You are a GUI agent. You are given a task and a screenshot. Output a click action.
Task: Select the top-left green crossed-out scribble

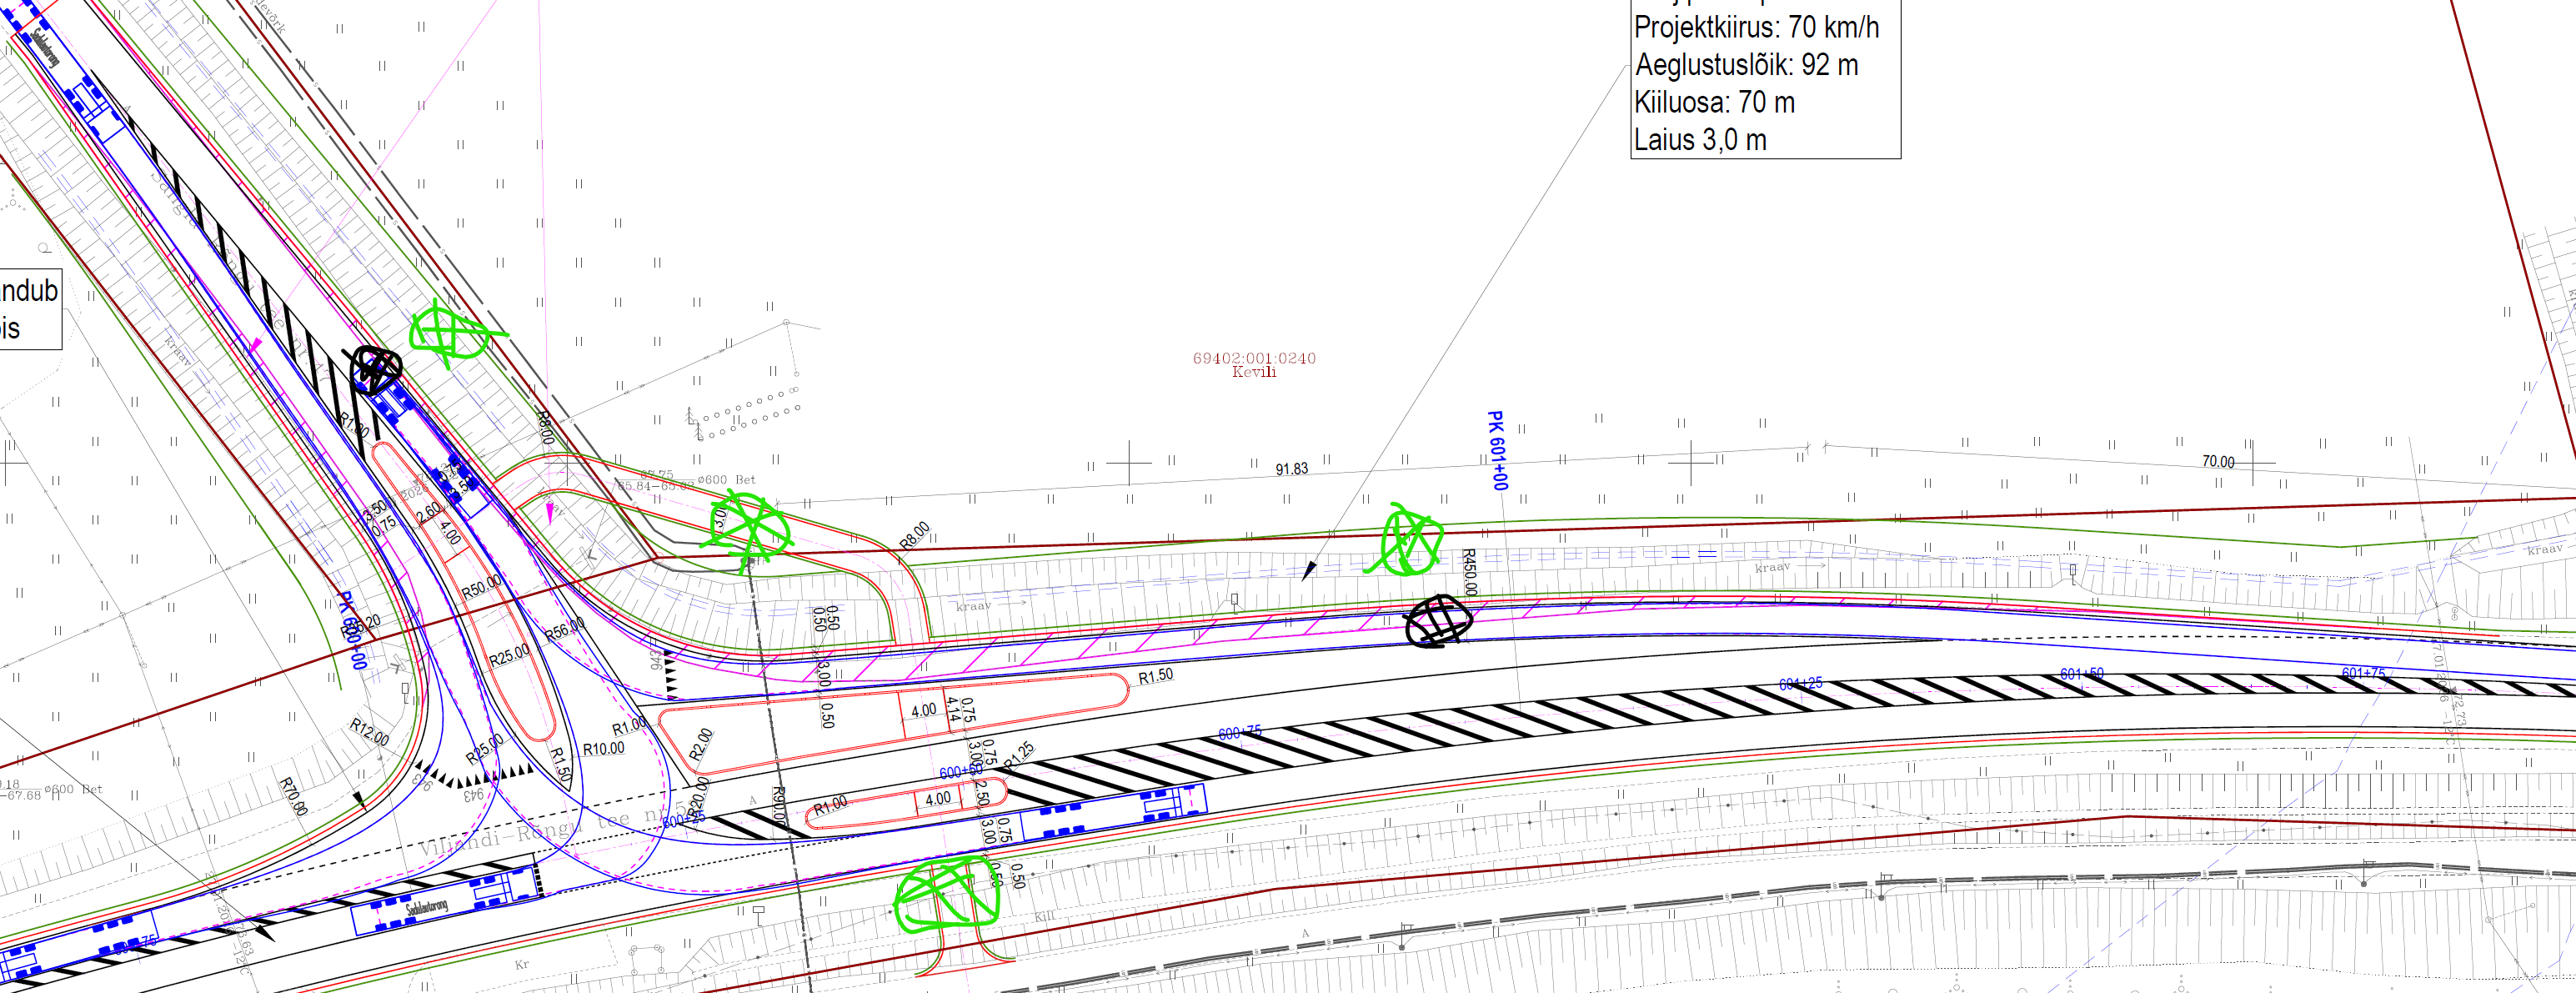[449, 333]
